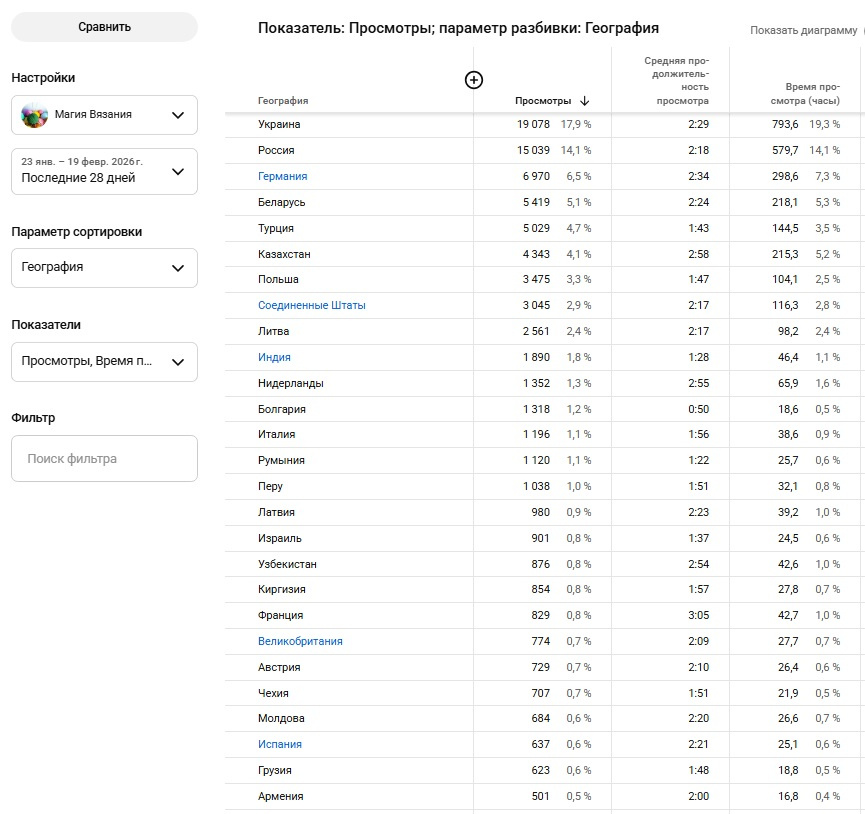Click the Сравнить button
This screenshot has width=865, height=814.
pyautogui.click(x=104, y=27)
